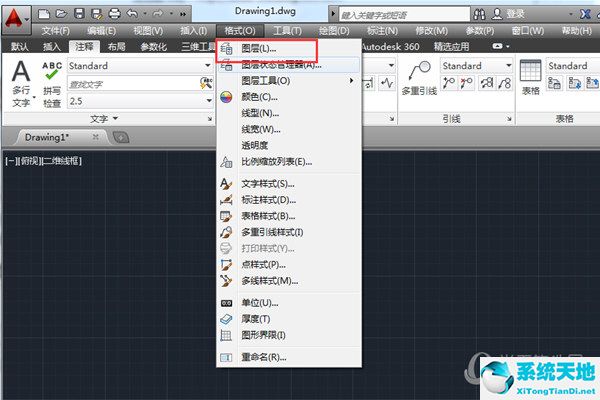Image resolution: width=600 pixels, height=400 pixels.
Task: Open the 格式(O) menu
Action: coord(240,31)
